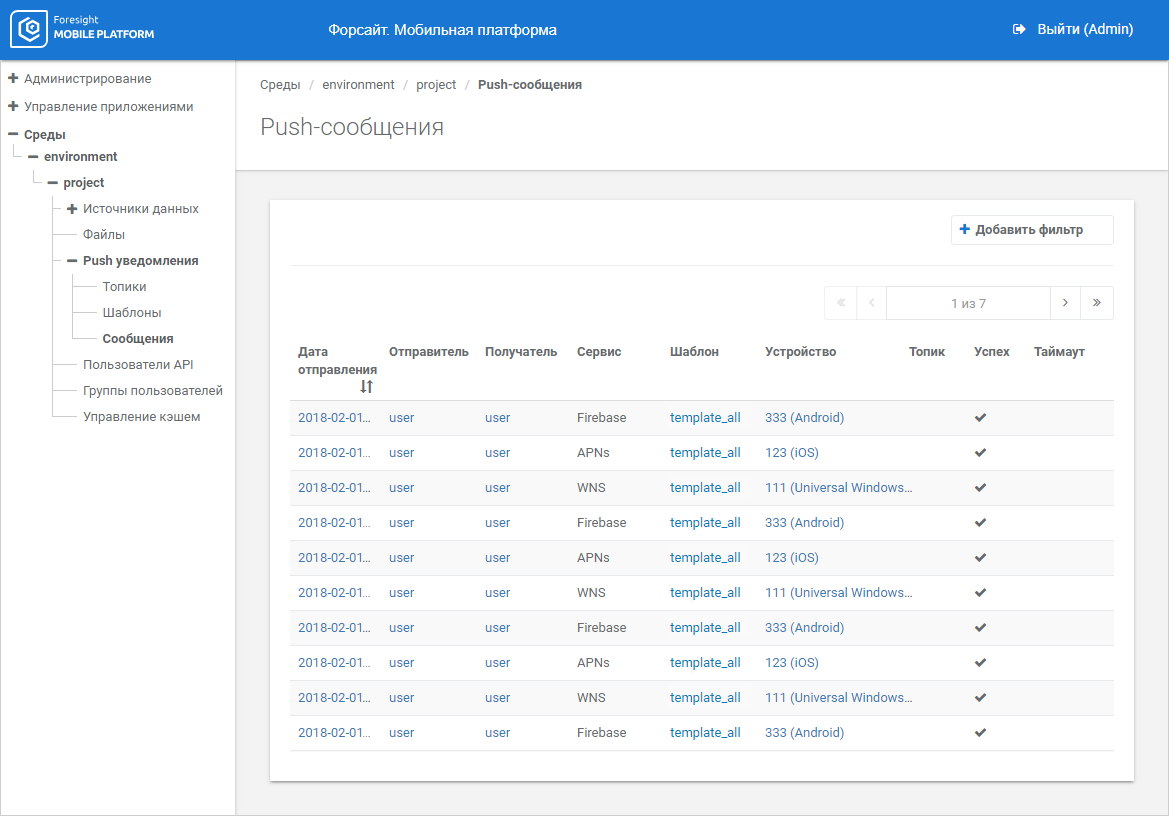Click the sort arrows under Дата отправления

click(366, 386)
